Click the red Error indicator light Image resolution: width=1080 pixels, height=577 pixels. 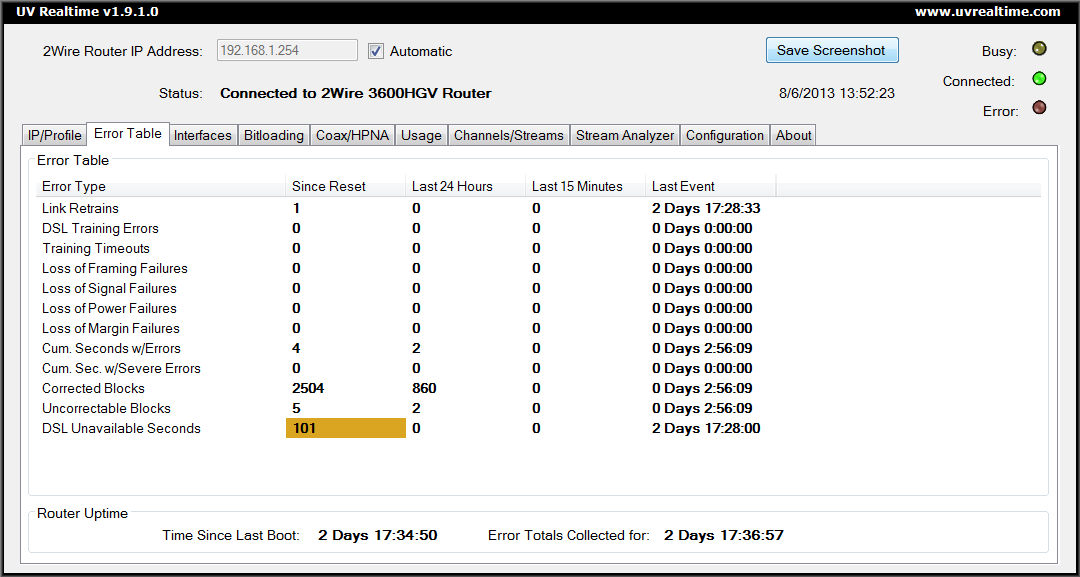coord(1039,109)
